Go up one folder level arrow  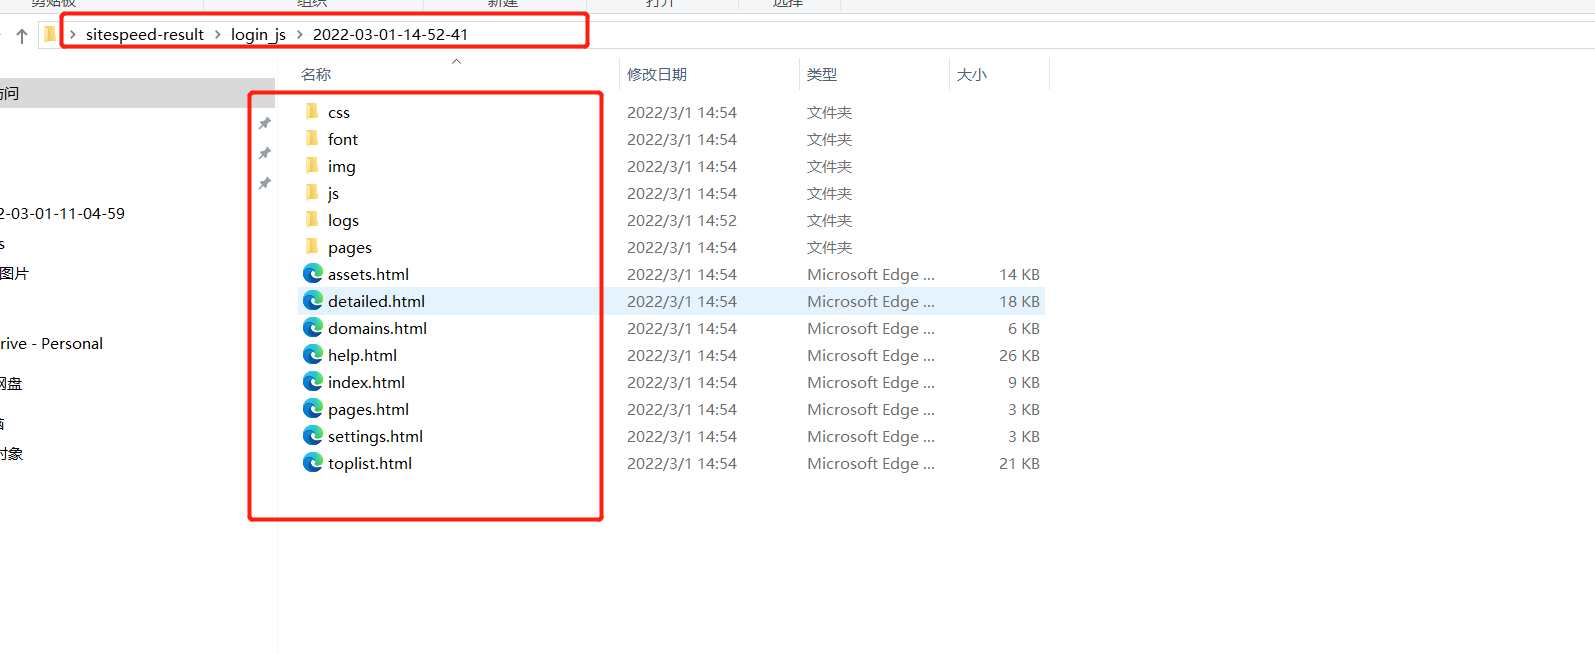[21, 36]
